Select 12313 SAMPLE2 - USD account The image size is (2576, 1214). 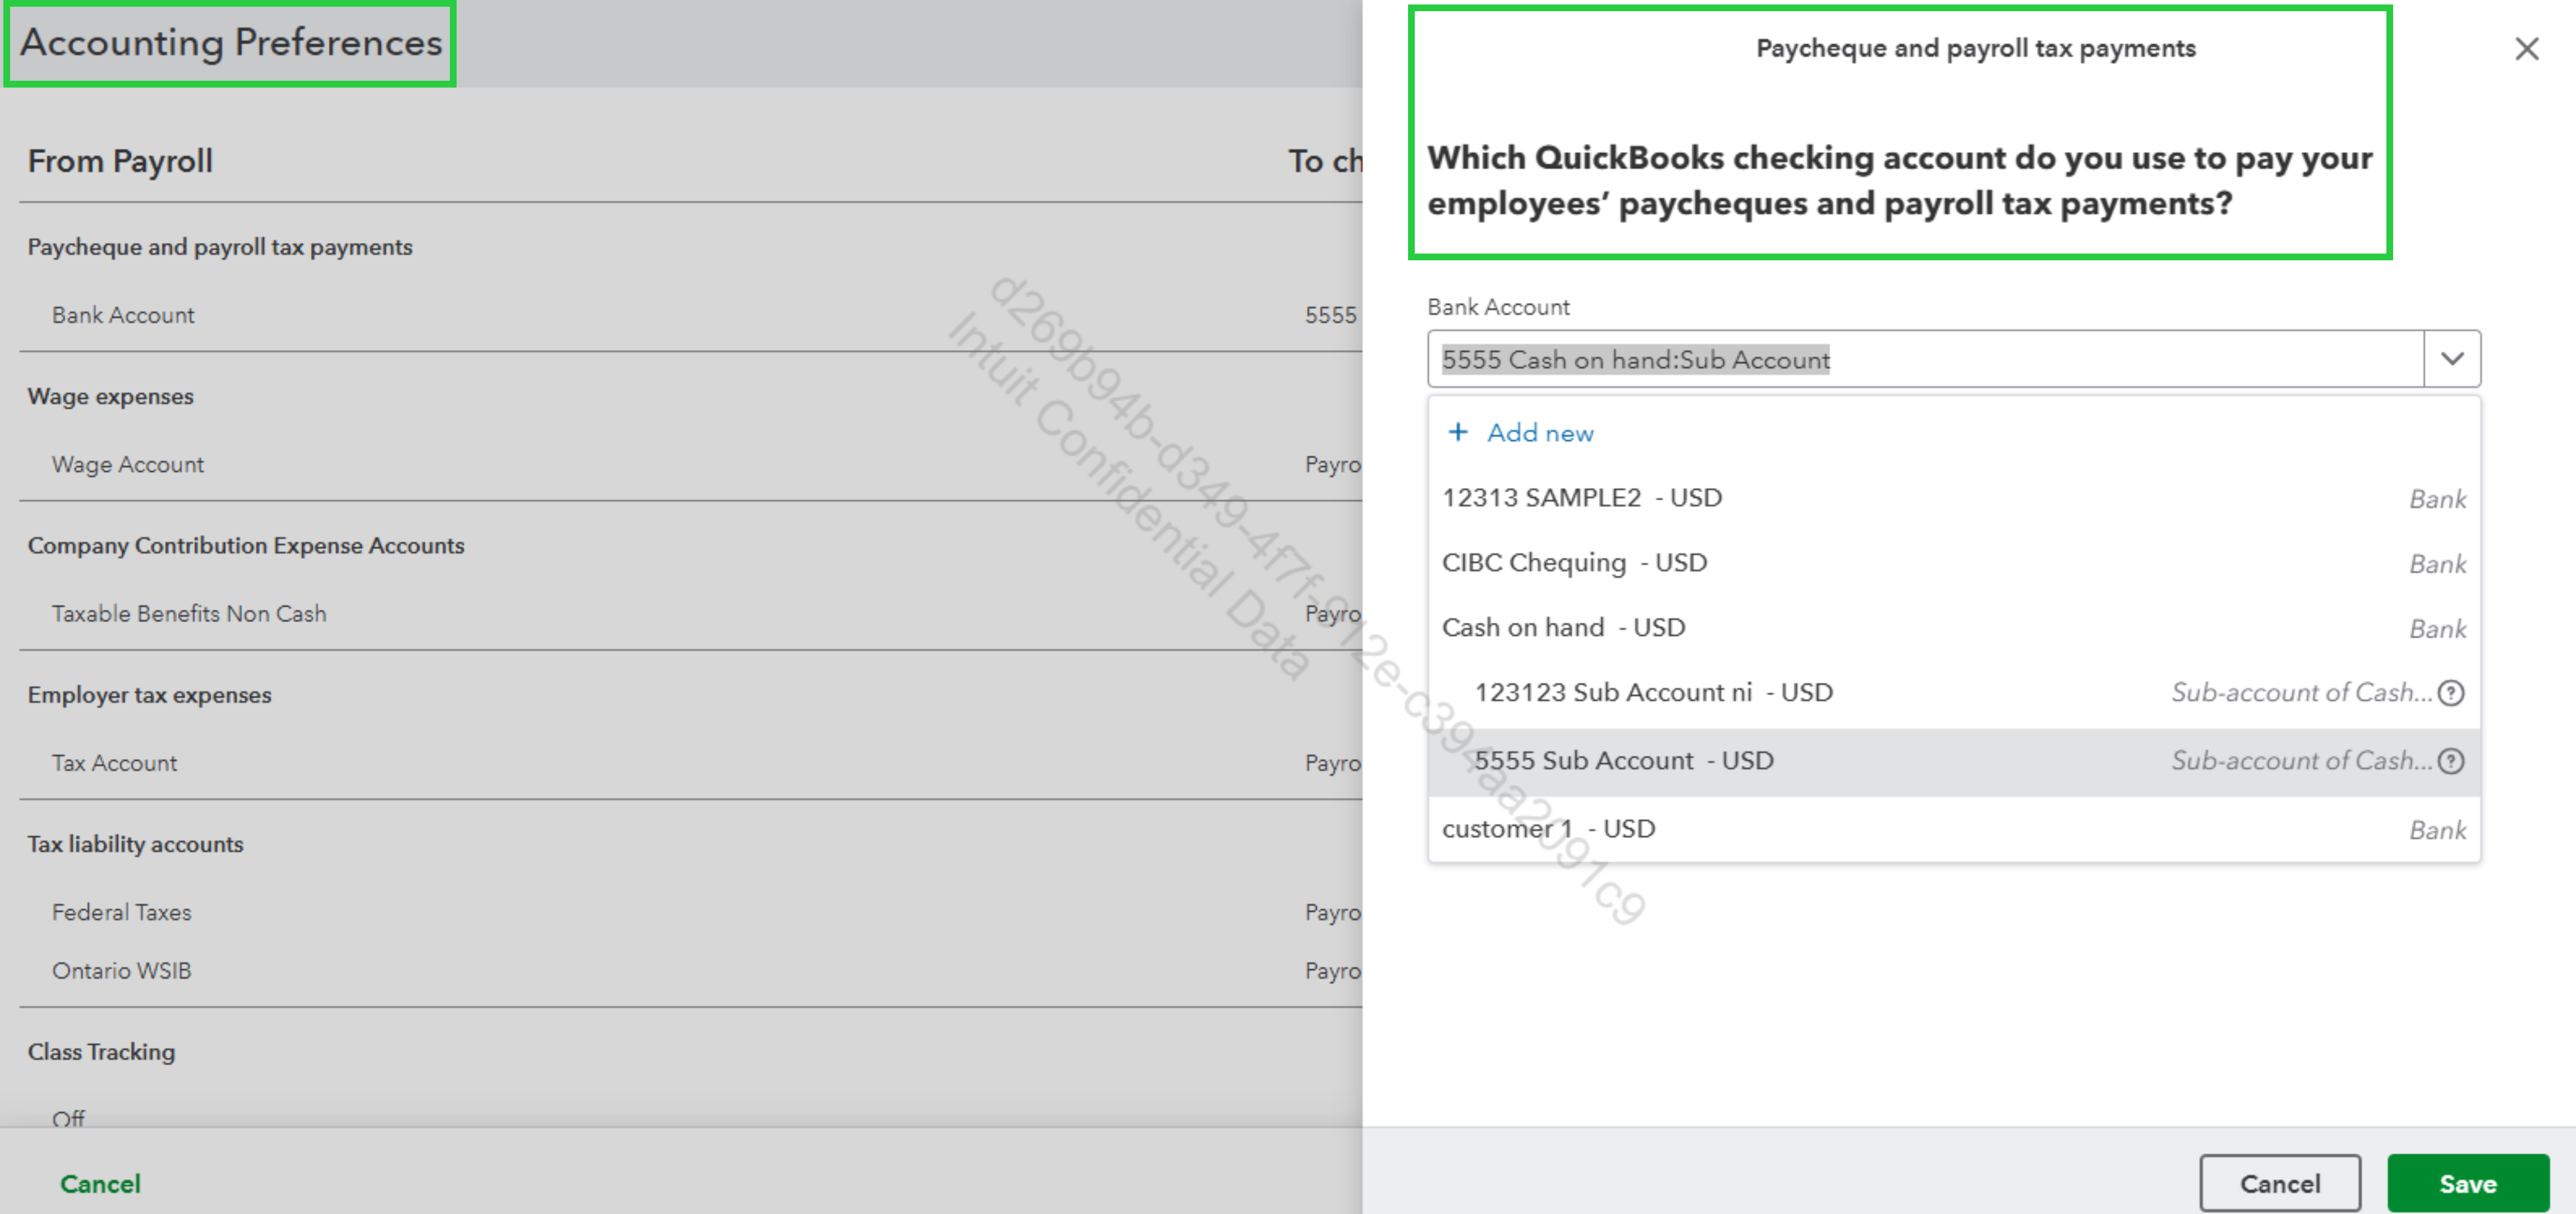coord(1954,498)
